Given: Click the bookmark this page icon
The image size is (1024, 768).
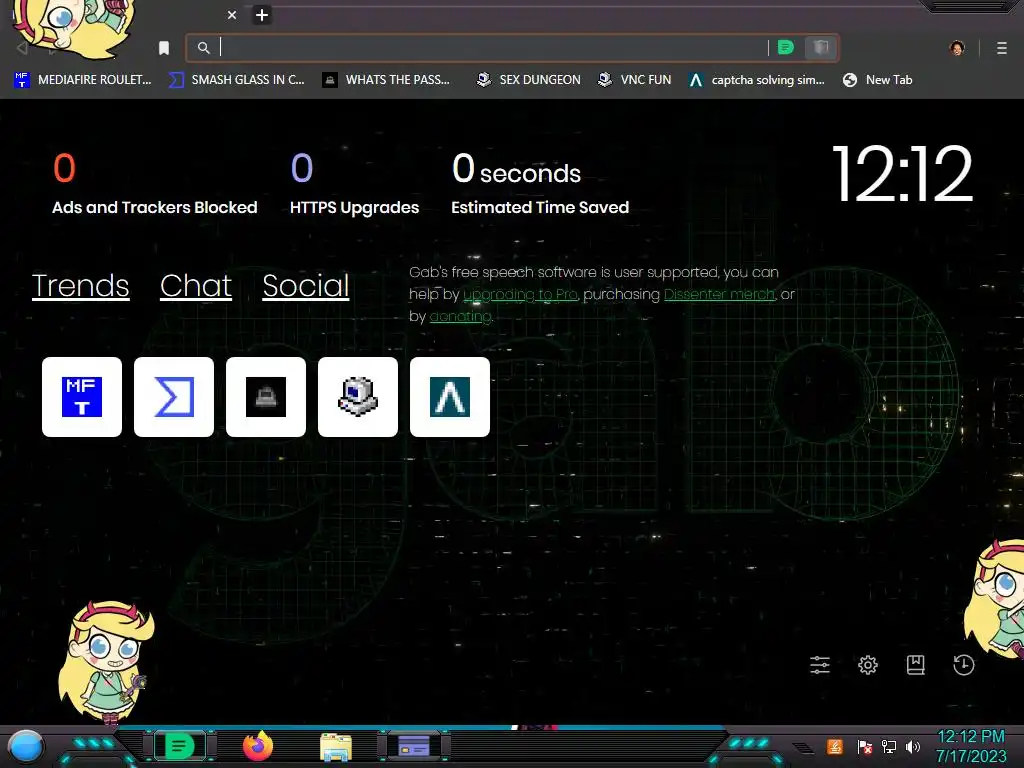Looking at the screenshot, I should (164, 48).
